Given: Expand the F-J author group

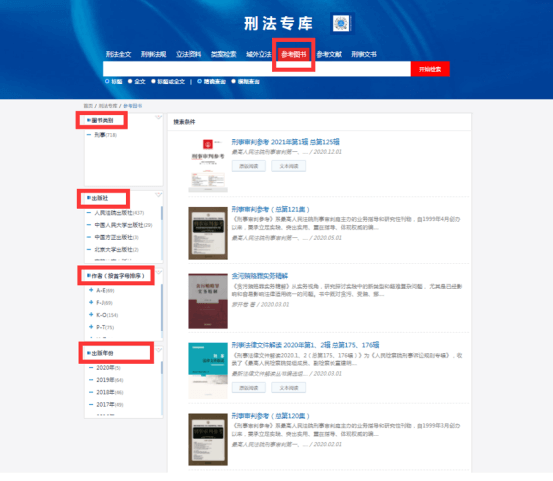Looking at the screenshot, I should pos(91,302).
